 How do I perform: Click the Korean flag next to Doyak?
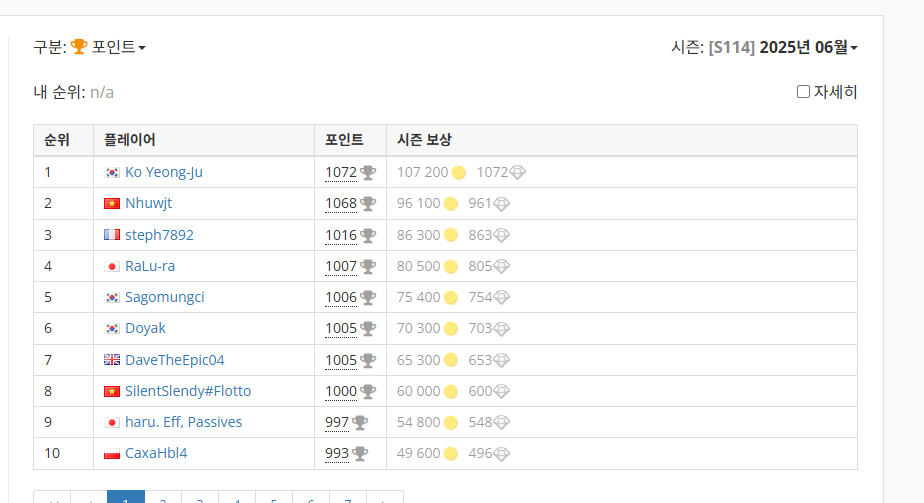click(x=112, y=329)
